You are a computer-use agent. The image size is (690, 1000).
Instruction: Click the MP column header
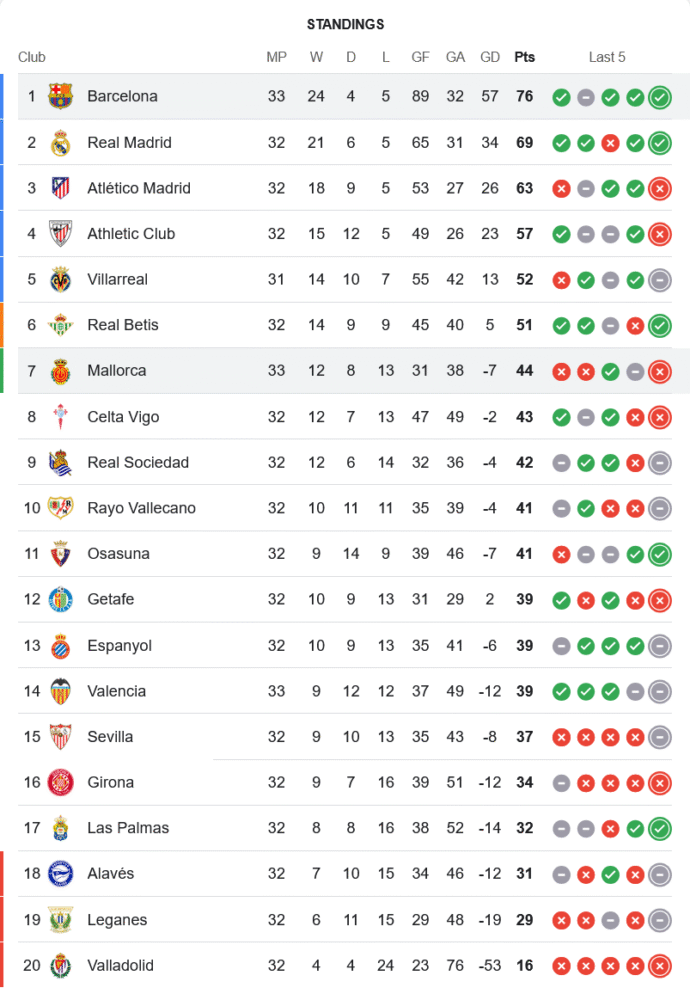[x=276, y=57]
